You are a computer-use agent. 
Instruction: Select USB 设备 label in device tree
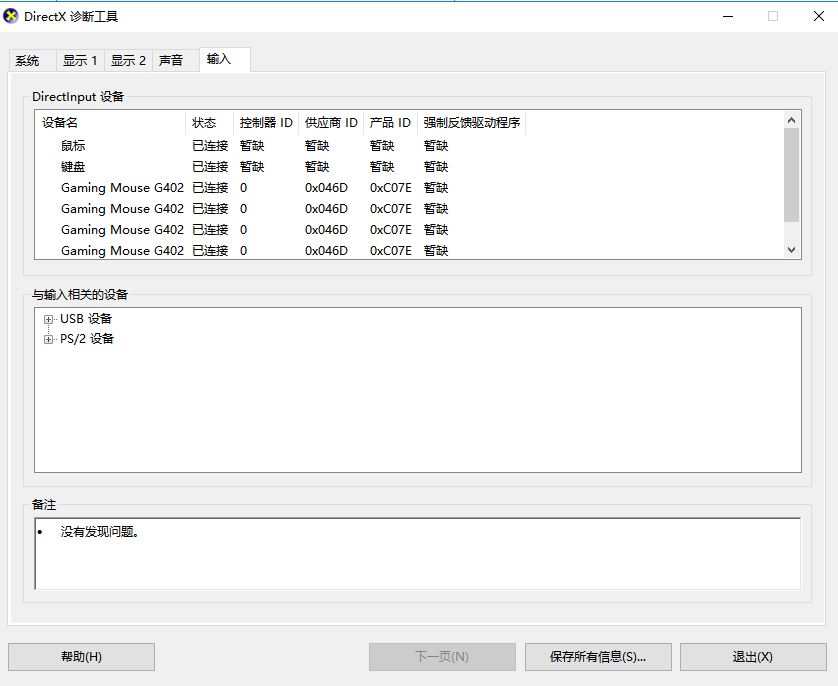86,319
